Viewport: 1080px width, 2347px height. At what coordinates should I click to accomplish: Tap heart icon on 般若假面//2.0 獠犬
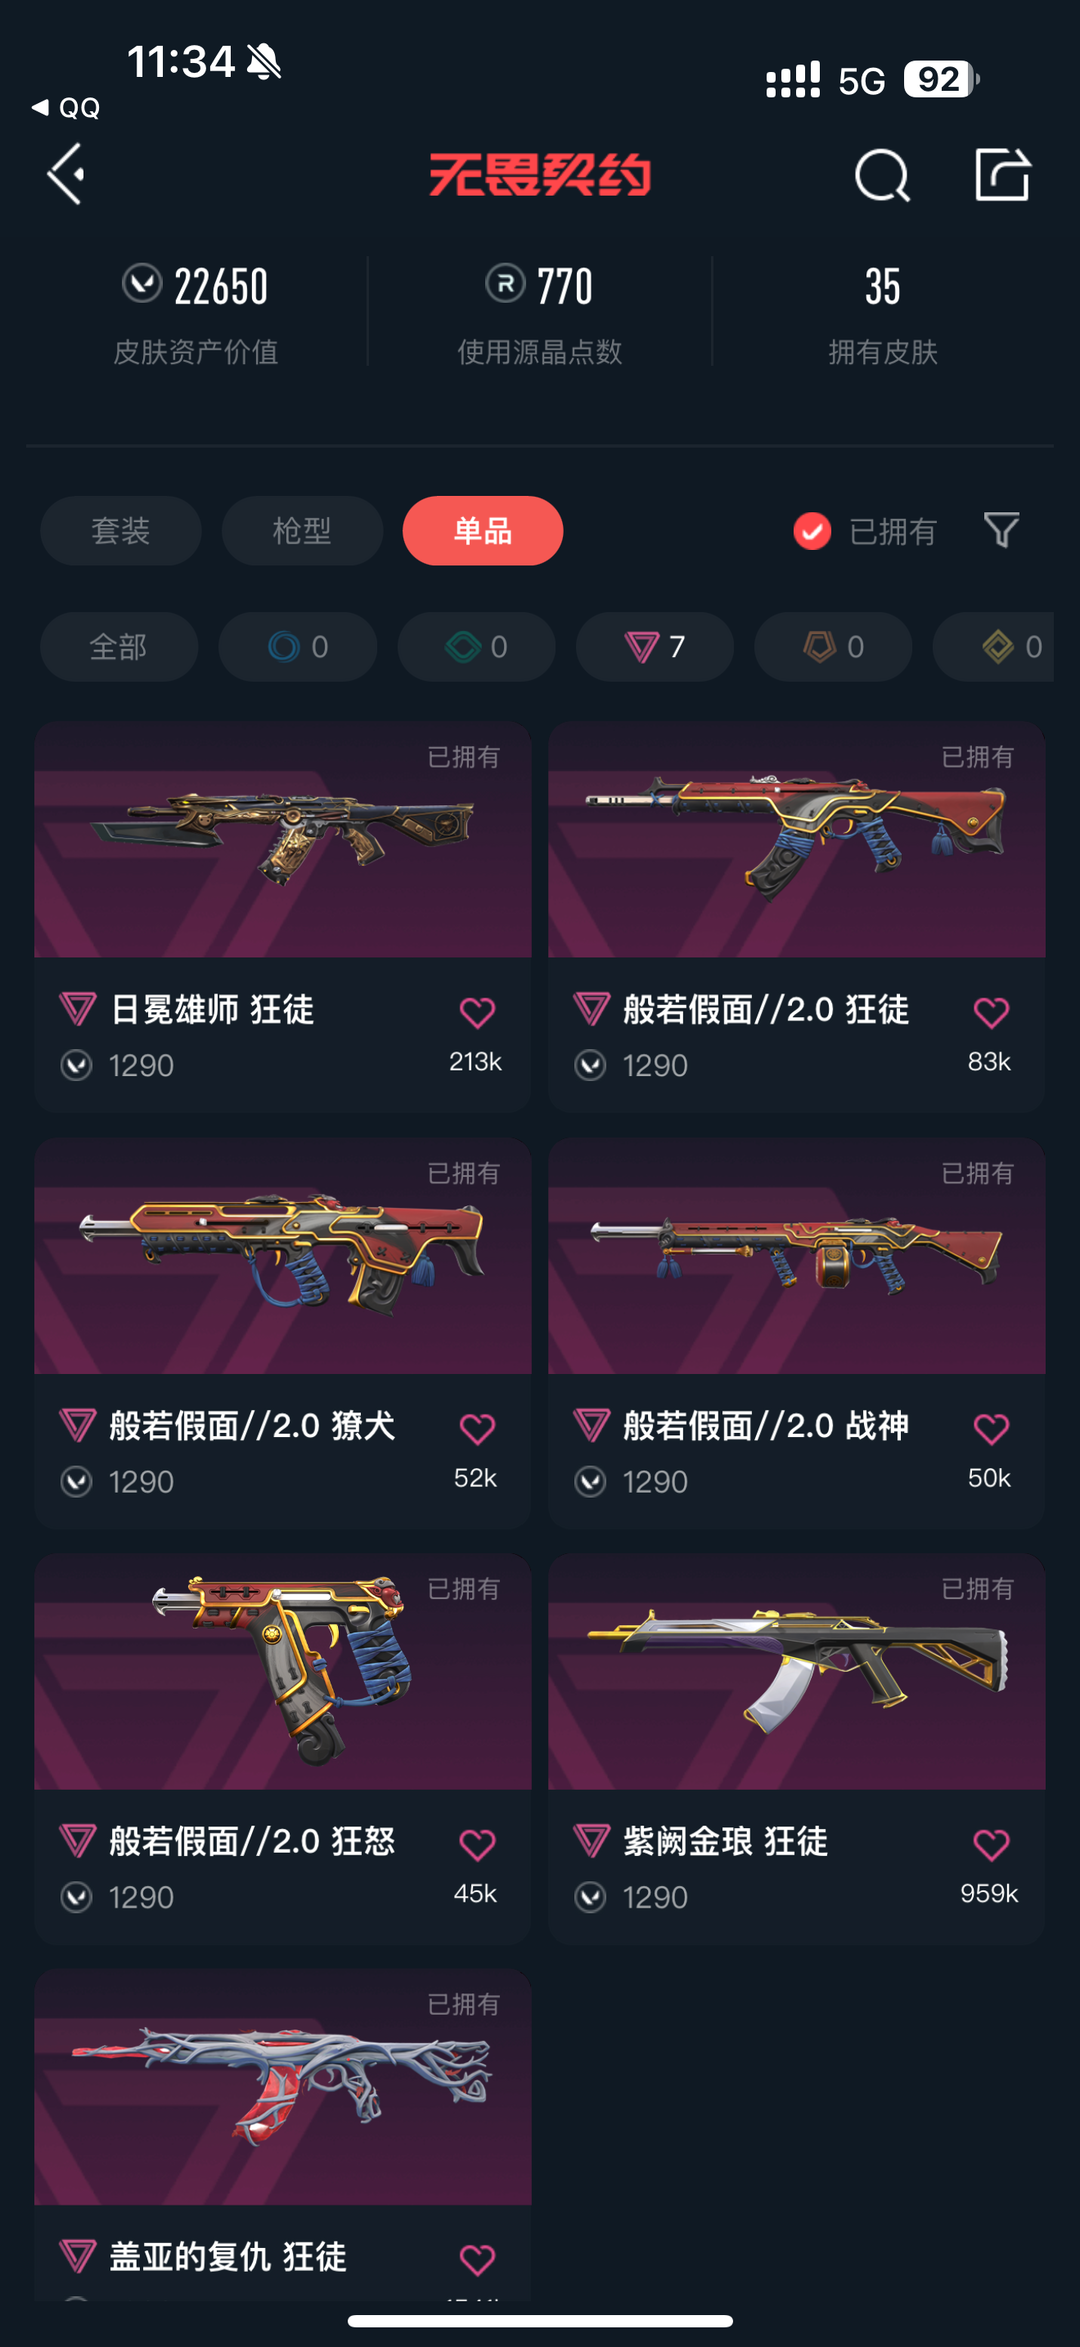point(477,1429)
